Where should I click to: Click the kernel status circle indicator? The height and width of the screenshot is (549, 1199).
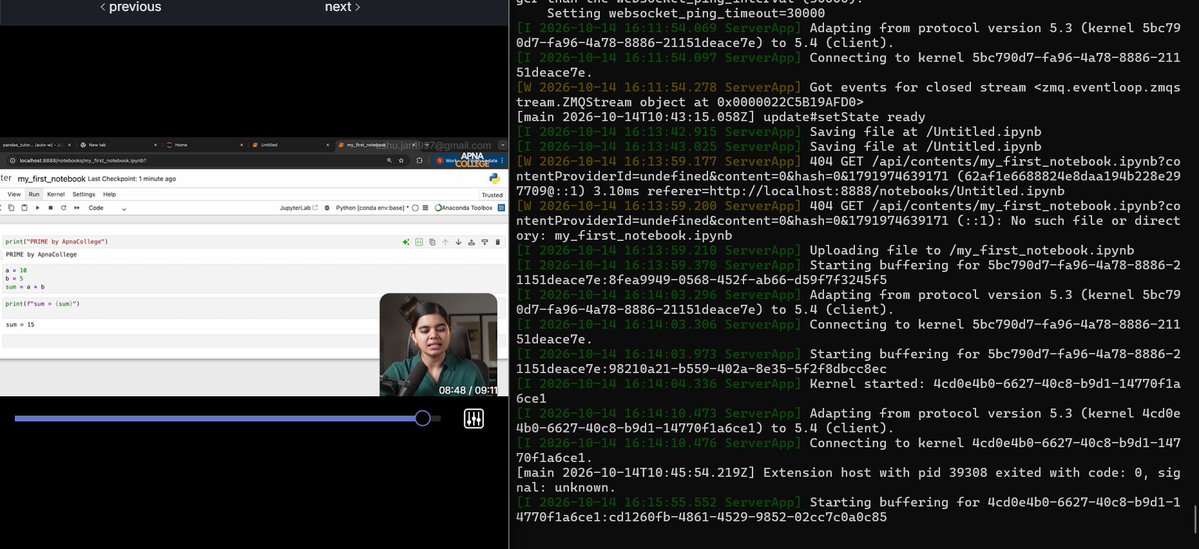click(415, 208)
